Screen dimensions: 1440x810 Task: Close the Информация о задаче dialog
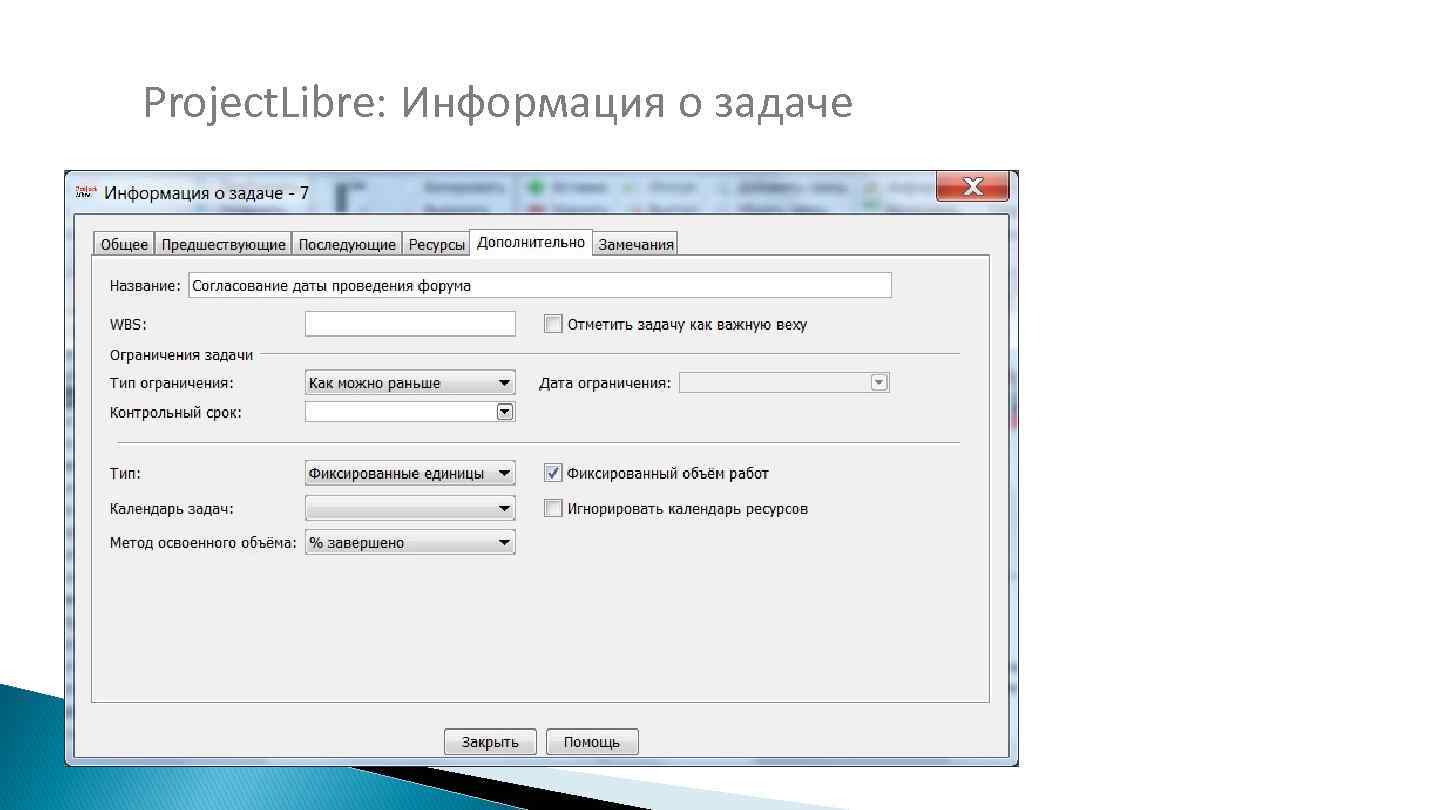[972, 187]
